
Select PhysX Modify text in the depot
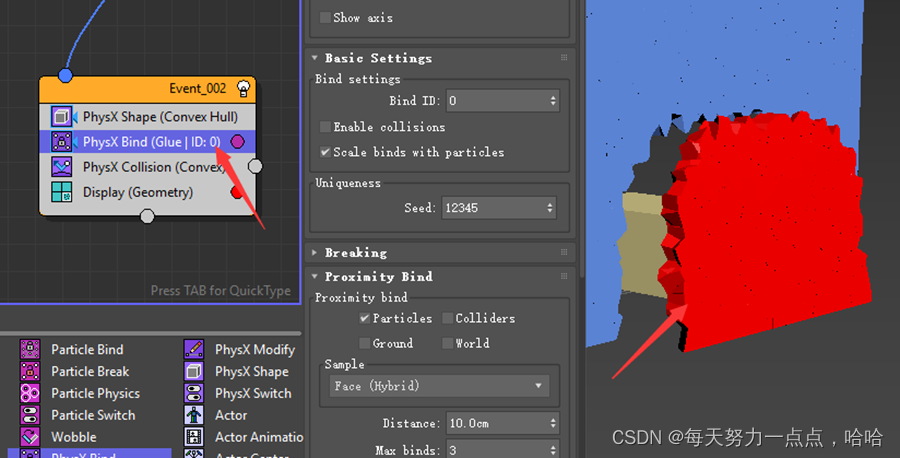pyautogui.click(x=255, y=350)
